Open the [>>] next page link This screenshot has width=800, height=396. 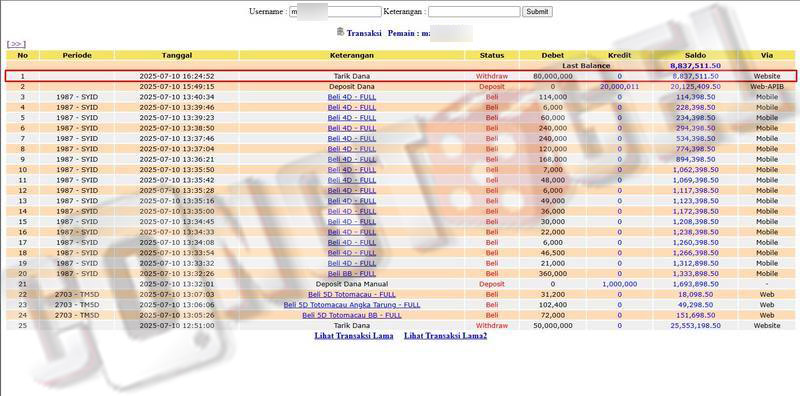tap(16, 44)
